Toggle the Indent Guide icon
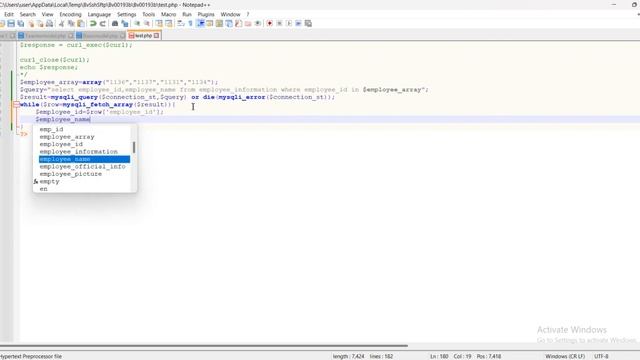This screenshot has height=360, width=640. 200,24
